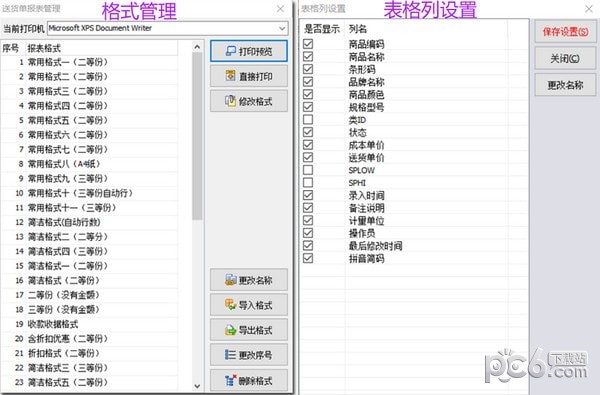The height and width of the screenshot is (395, 600).
Task: Select row 二等份（没有金额）
Action: [89, 295]
